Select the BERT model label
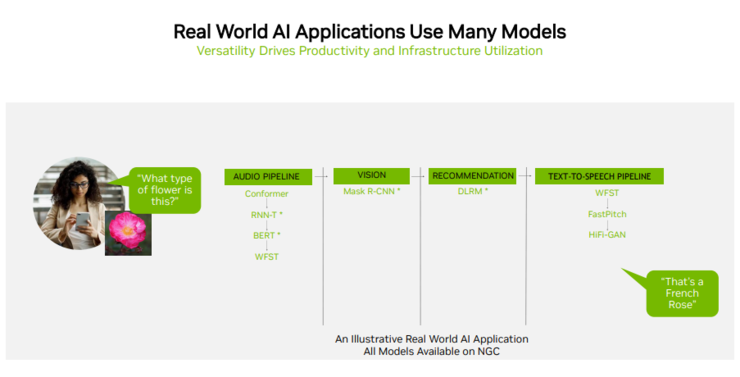 coord(267,235)
